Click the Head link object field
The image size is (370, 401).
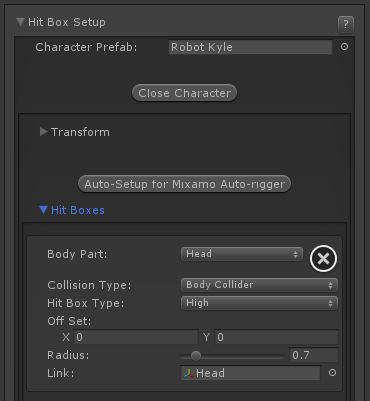tap(250, 373)
